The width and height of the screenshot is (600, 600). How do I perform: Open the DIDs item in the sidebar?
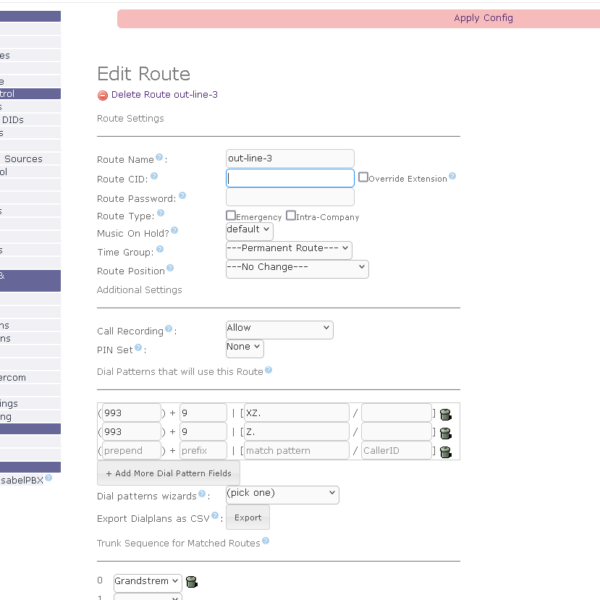coord(12,119)
